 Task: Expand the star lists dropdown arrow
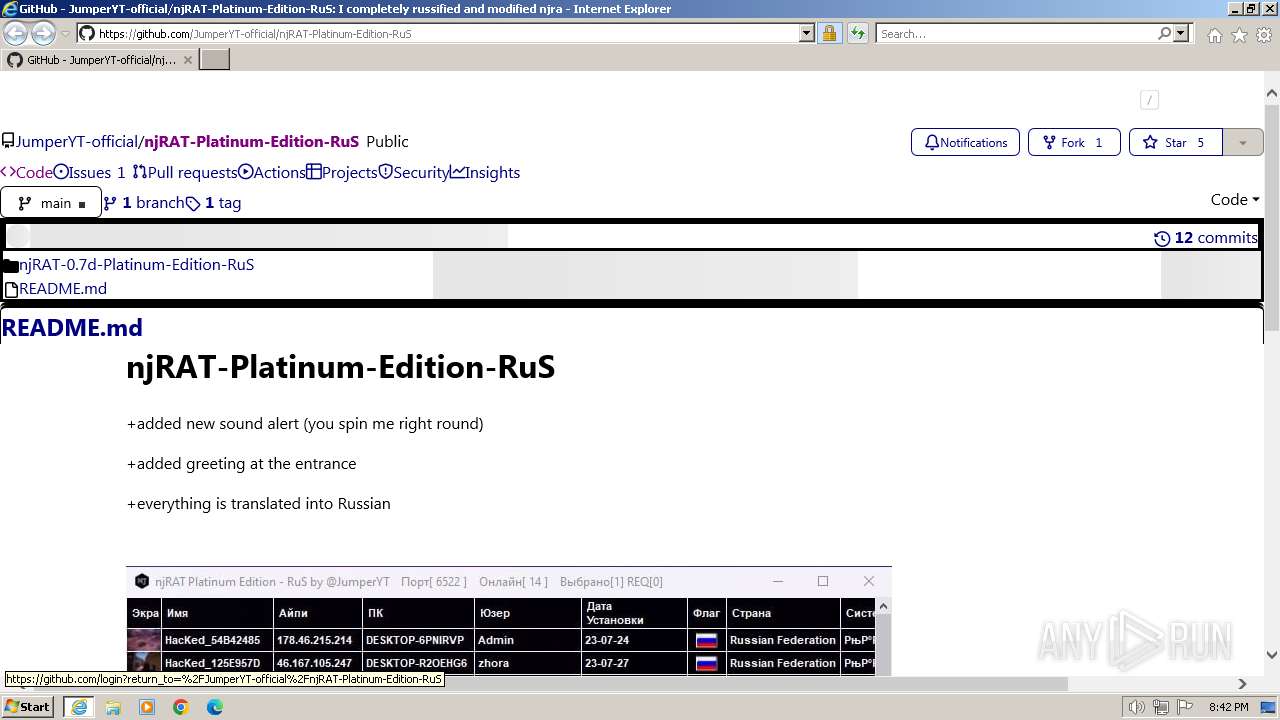point(1243,142)
